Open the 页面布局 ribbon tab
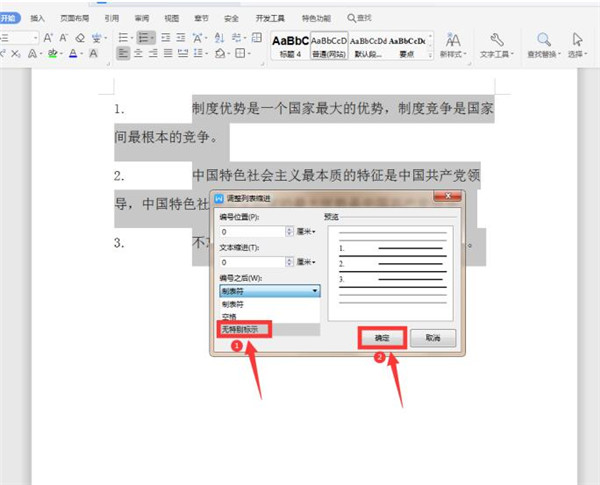Screen dimensions: 600x485 76,18
